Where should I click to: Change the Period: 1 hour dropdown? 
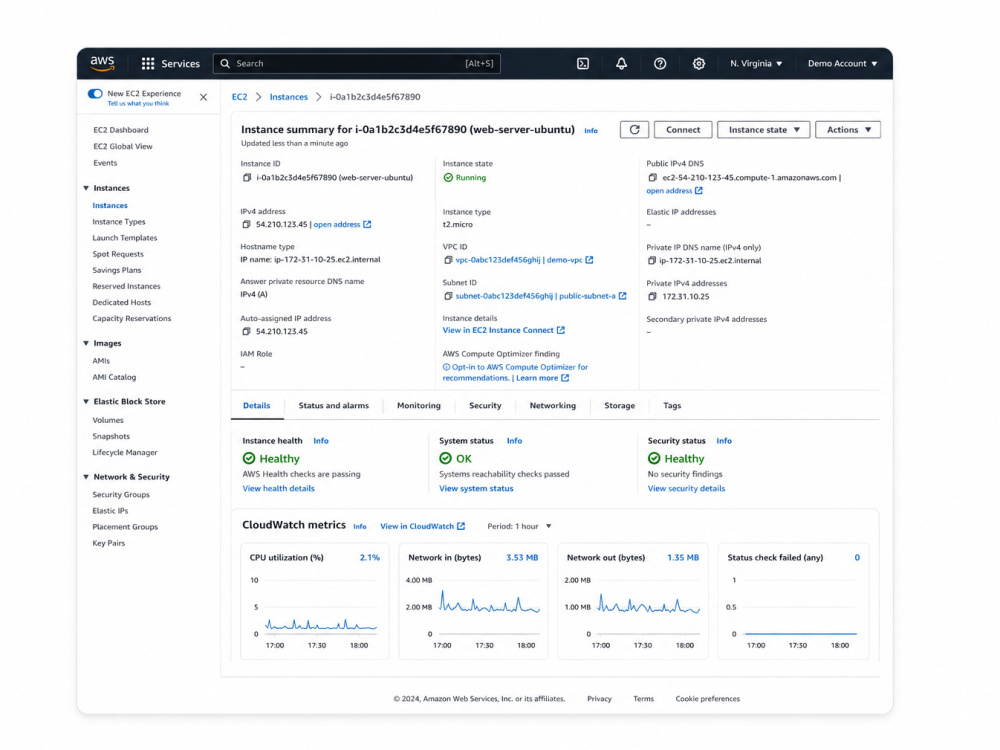click(519, 526)
